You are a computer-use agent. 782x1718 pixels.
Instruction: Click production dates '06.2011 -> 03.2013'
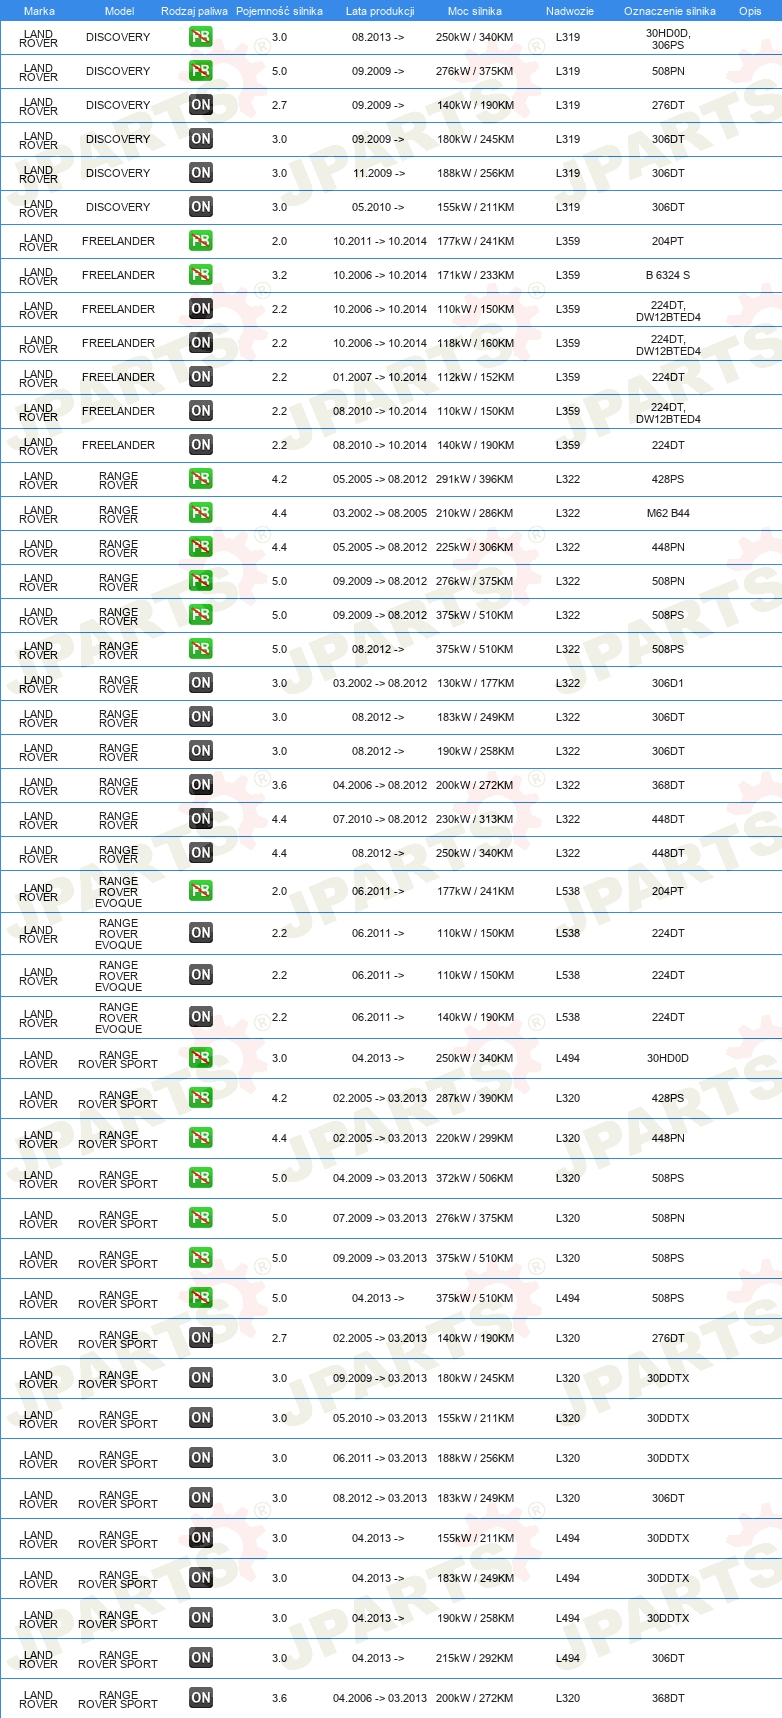pos(380,1458)
